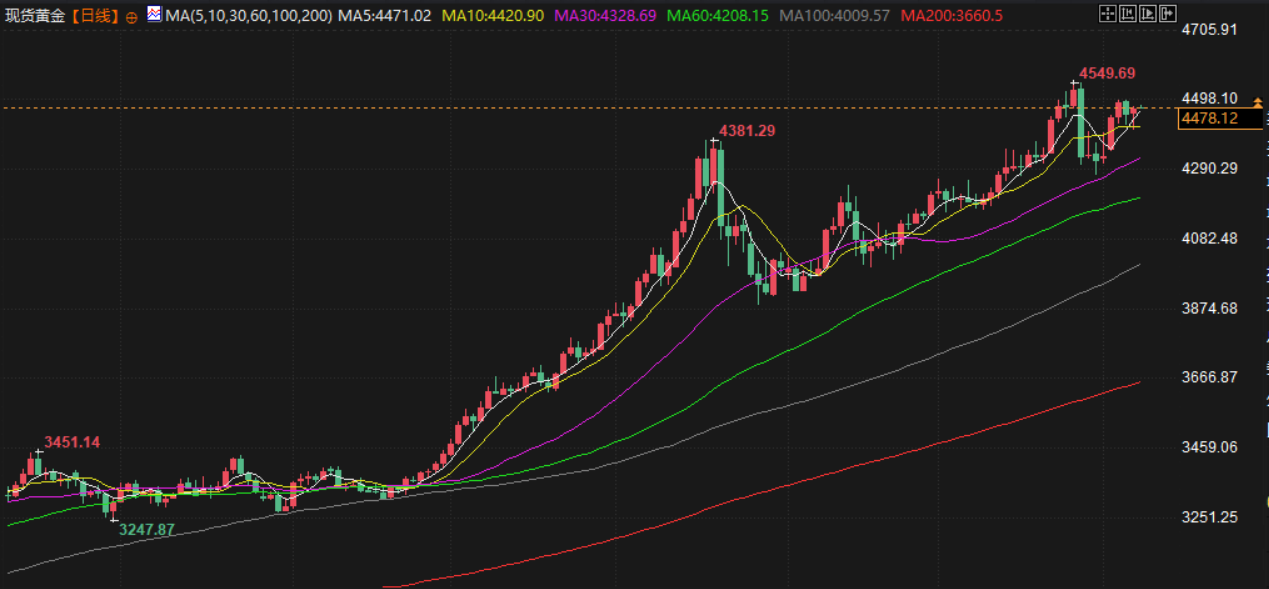Image resolution: width=1269 pixels, height=589 pixels.
Task: Select the MA100:4009.57 legend value
Action: click(x=834, y=15)
